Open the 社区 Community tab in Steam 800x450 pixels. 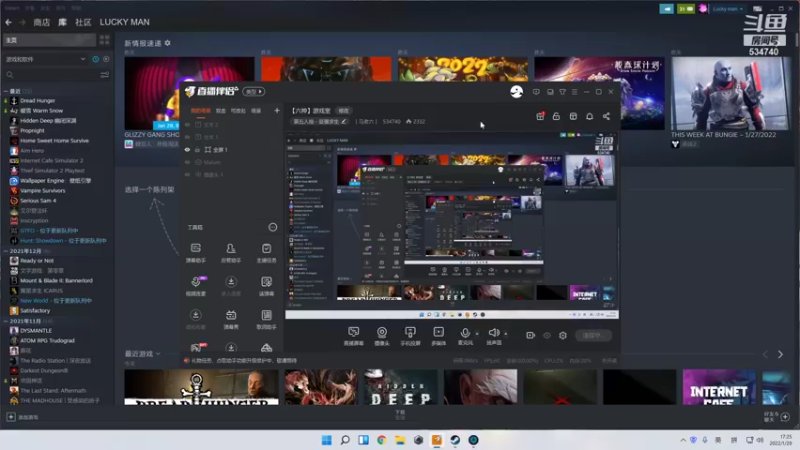click(x=83, y=22)
